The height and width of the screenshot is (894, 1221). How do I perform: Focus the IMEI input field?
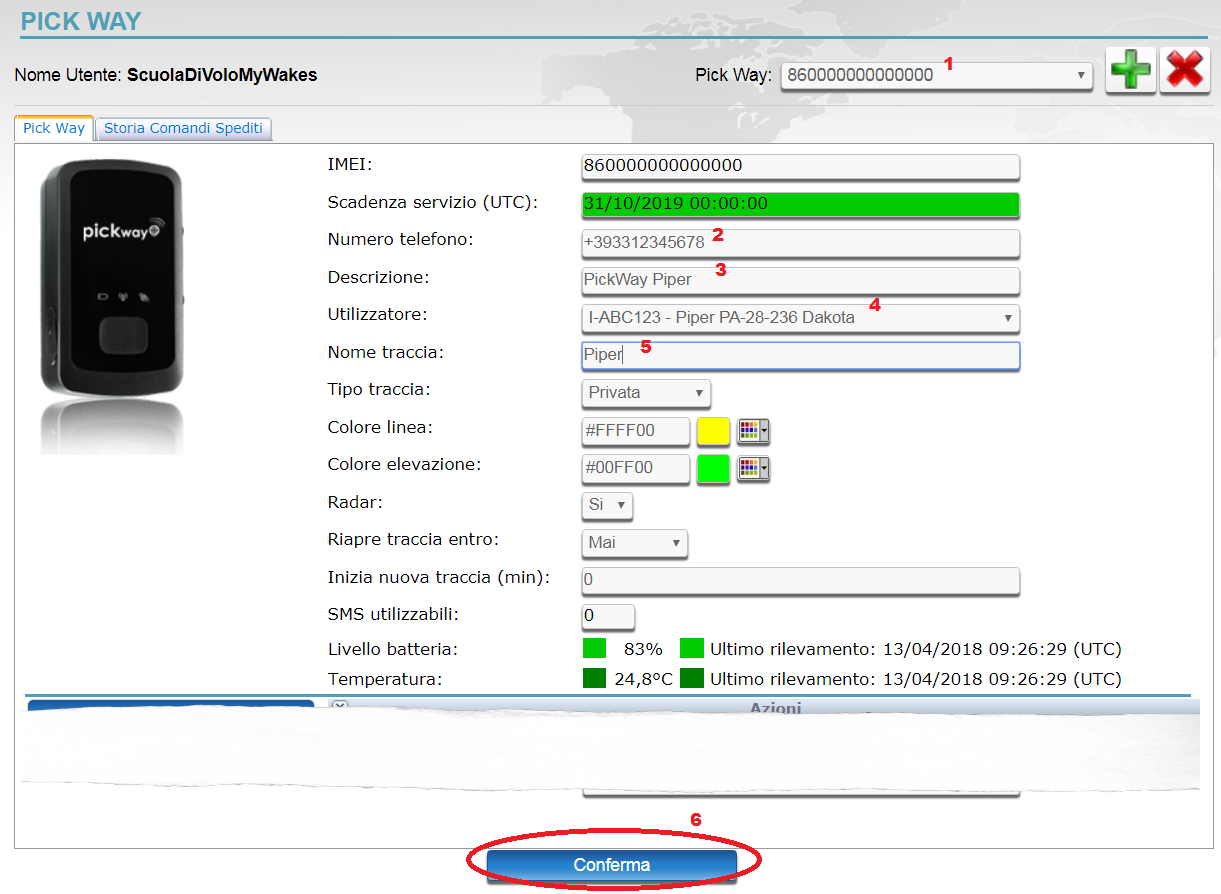pyautogui.click(x=800, y=166)
